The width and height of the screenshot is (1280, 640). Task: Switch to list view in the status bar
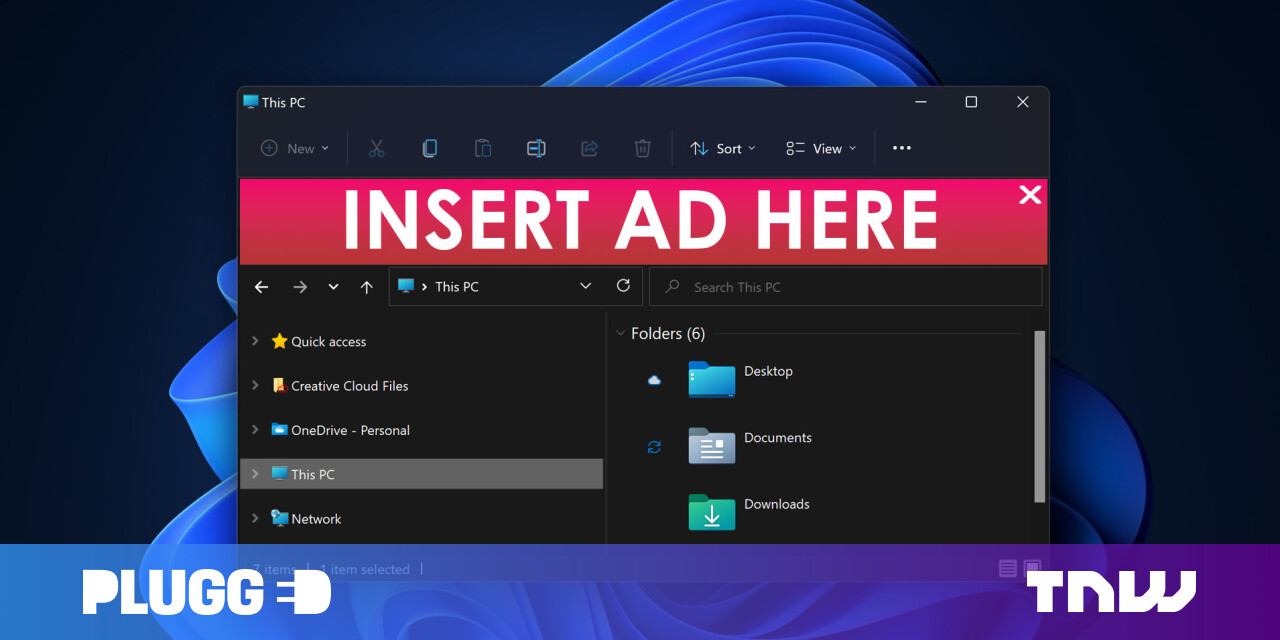click(x=1007, y=568)
